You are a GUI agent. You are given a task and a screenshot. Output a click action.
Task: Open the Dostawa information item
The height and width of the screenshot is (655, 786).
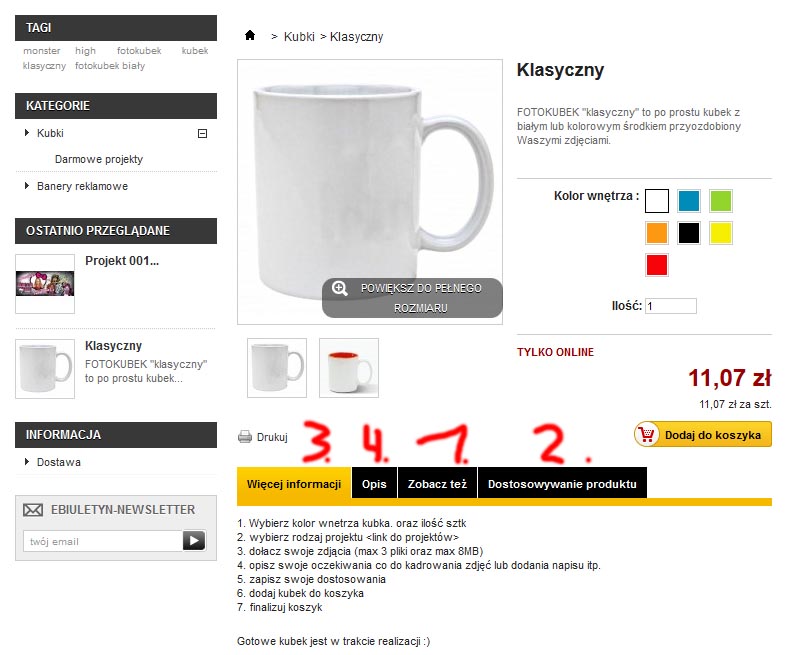59,462
